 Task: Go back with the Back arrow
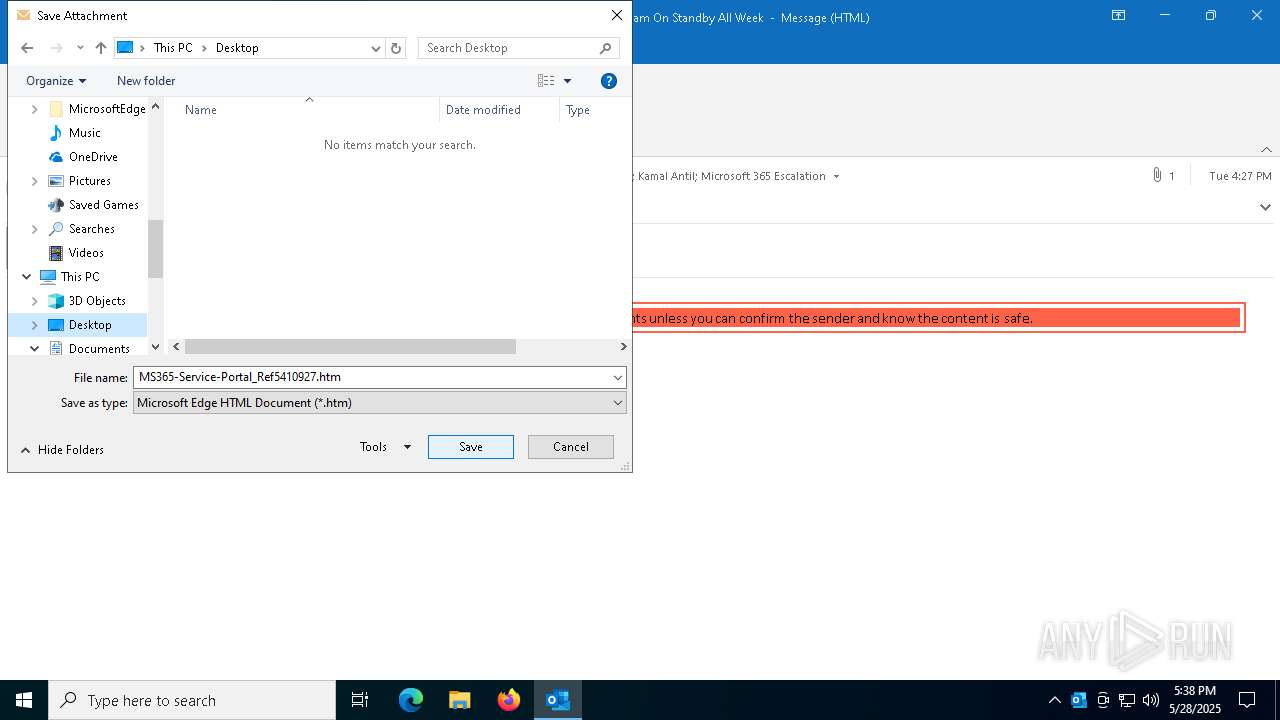click(27, 48)
